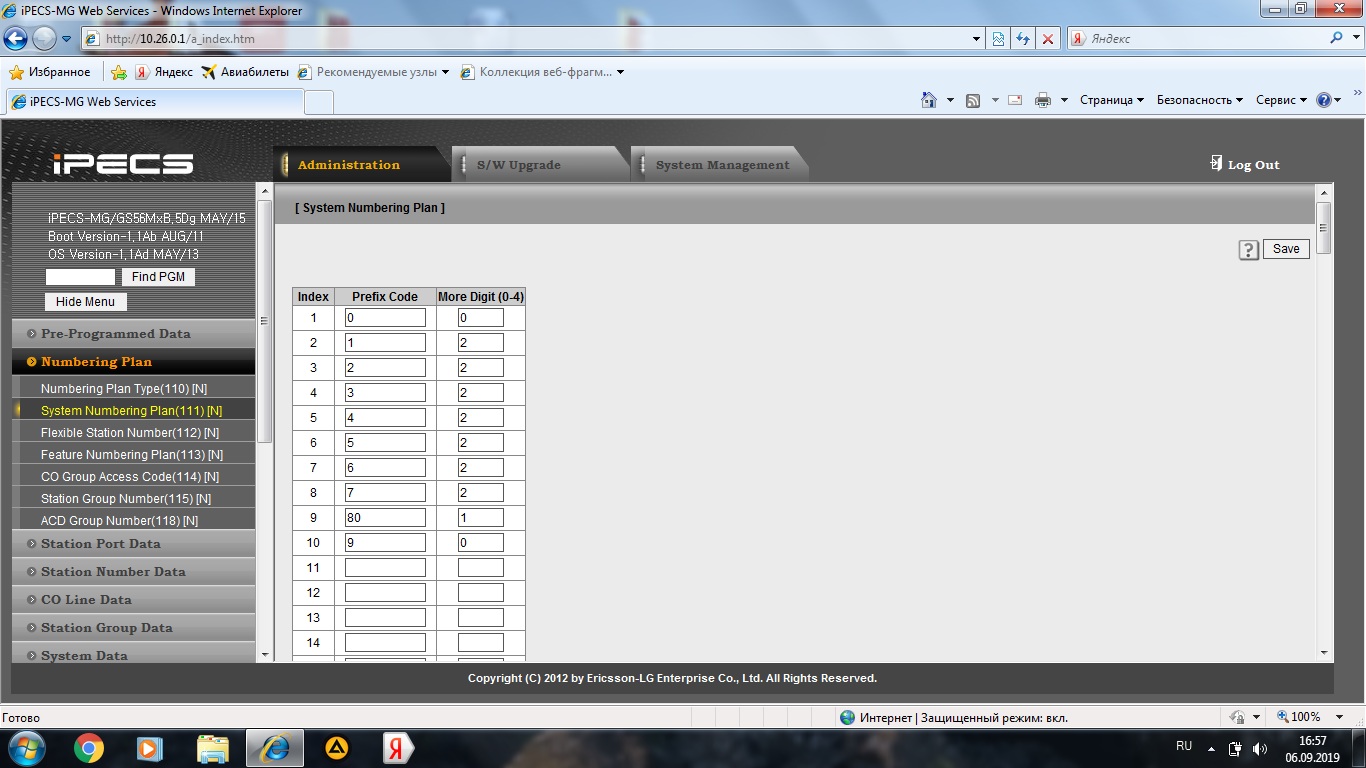The height and width of the screenshot is (768, 1366).
Task: Click the Prefix Code field for index 9
Action: [x=385, y=518]
